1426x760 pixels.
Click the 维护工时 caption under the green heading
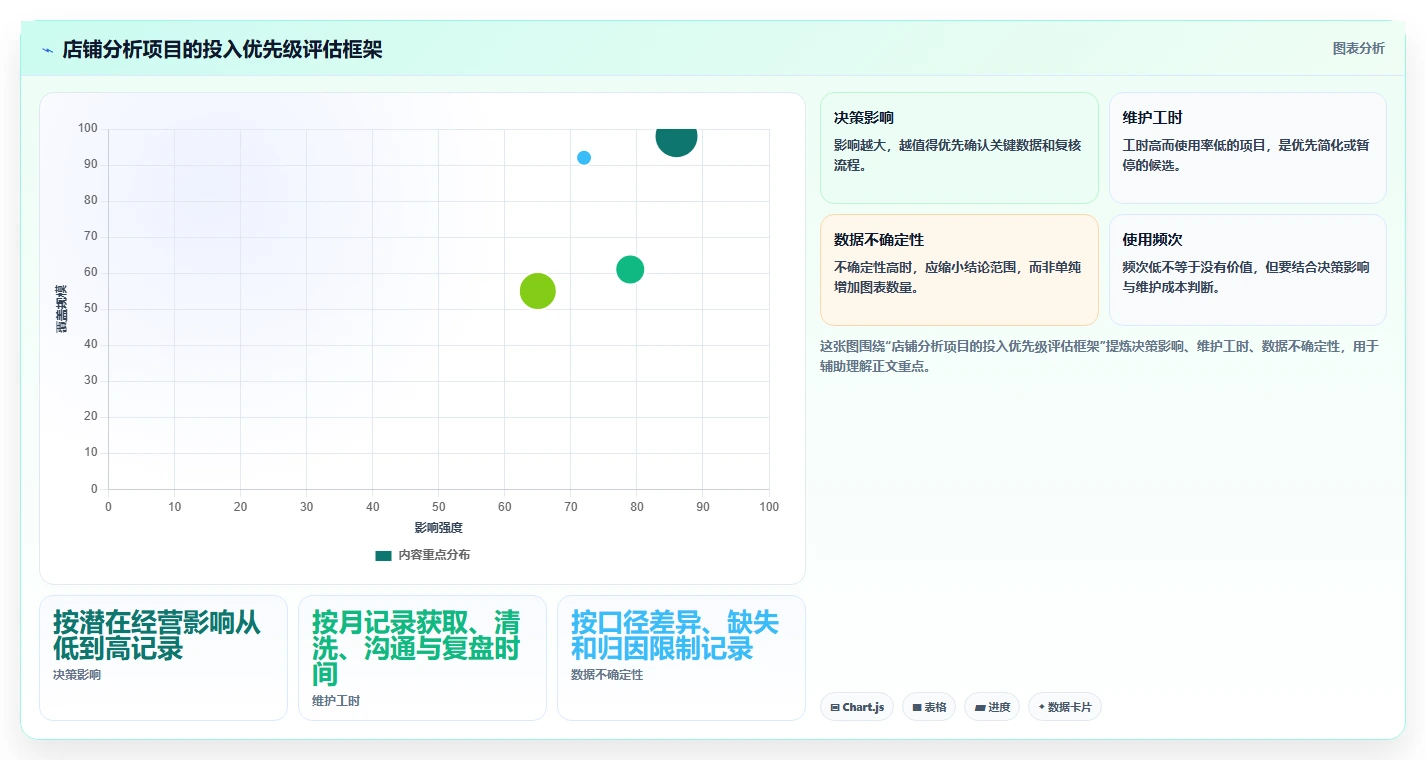click(336, 701)
